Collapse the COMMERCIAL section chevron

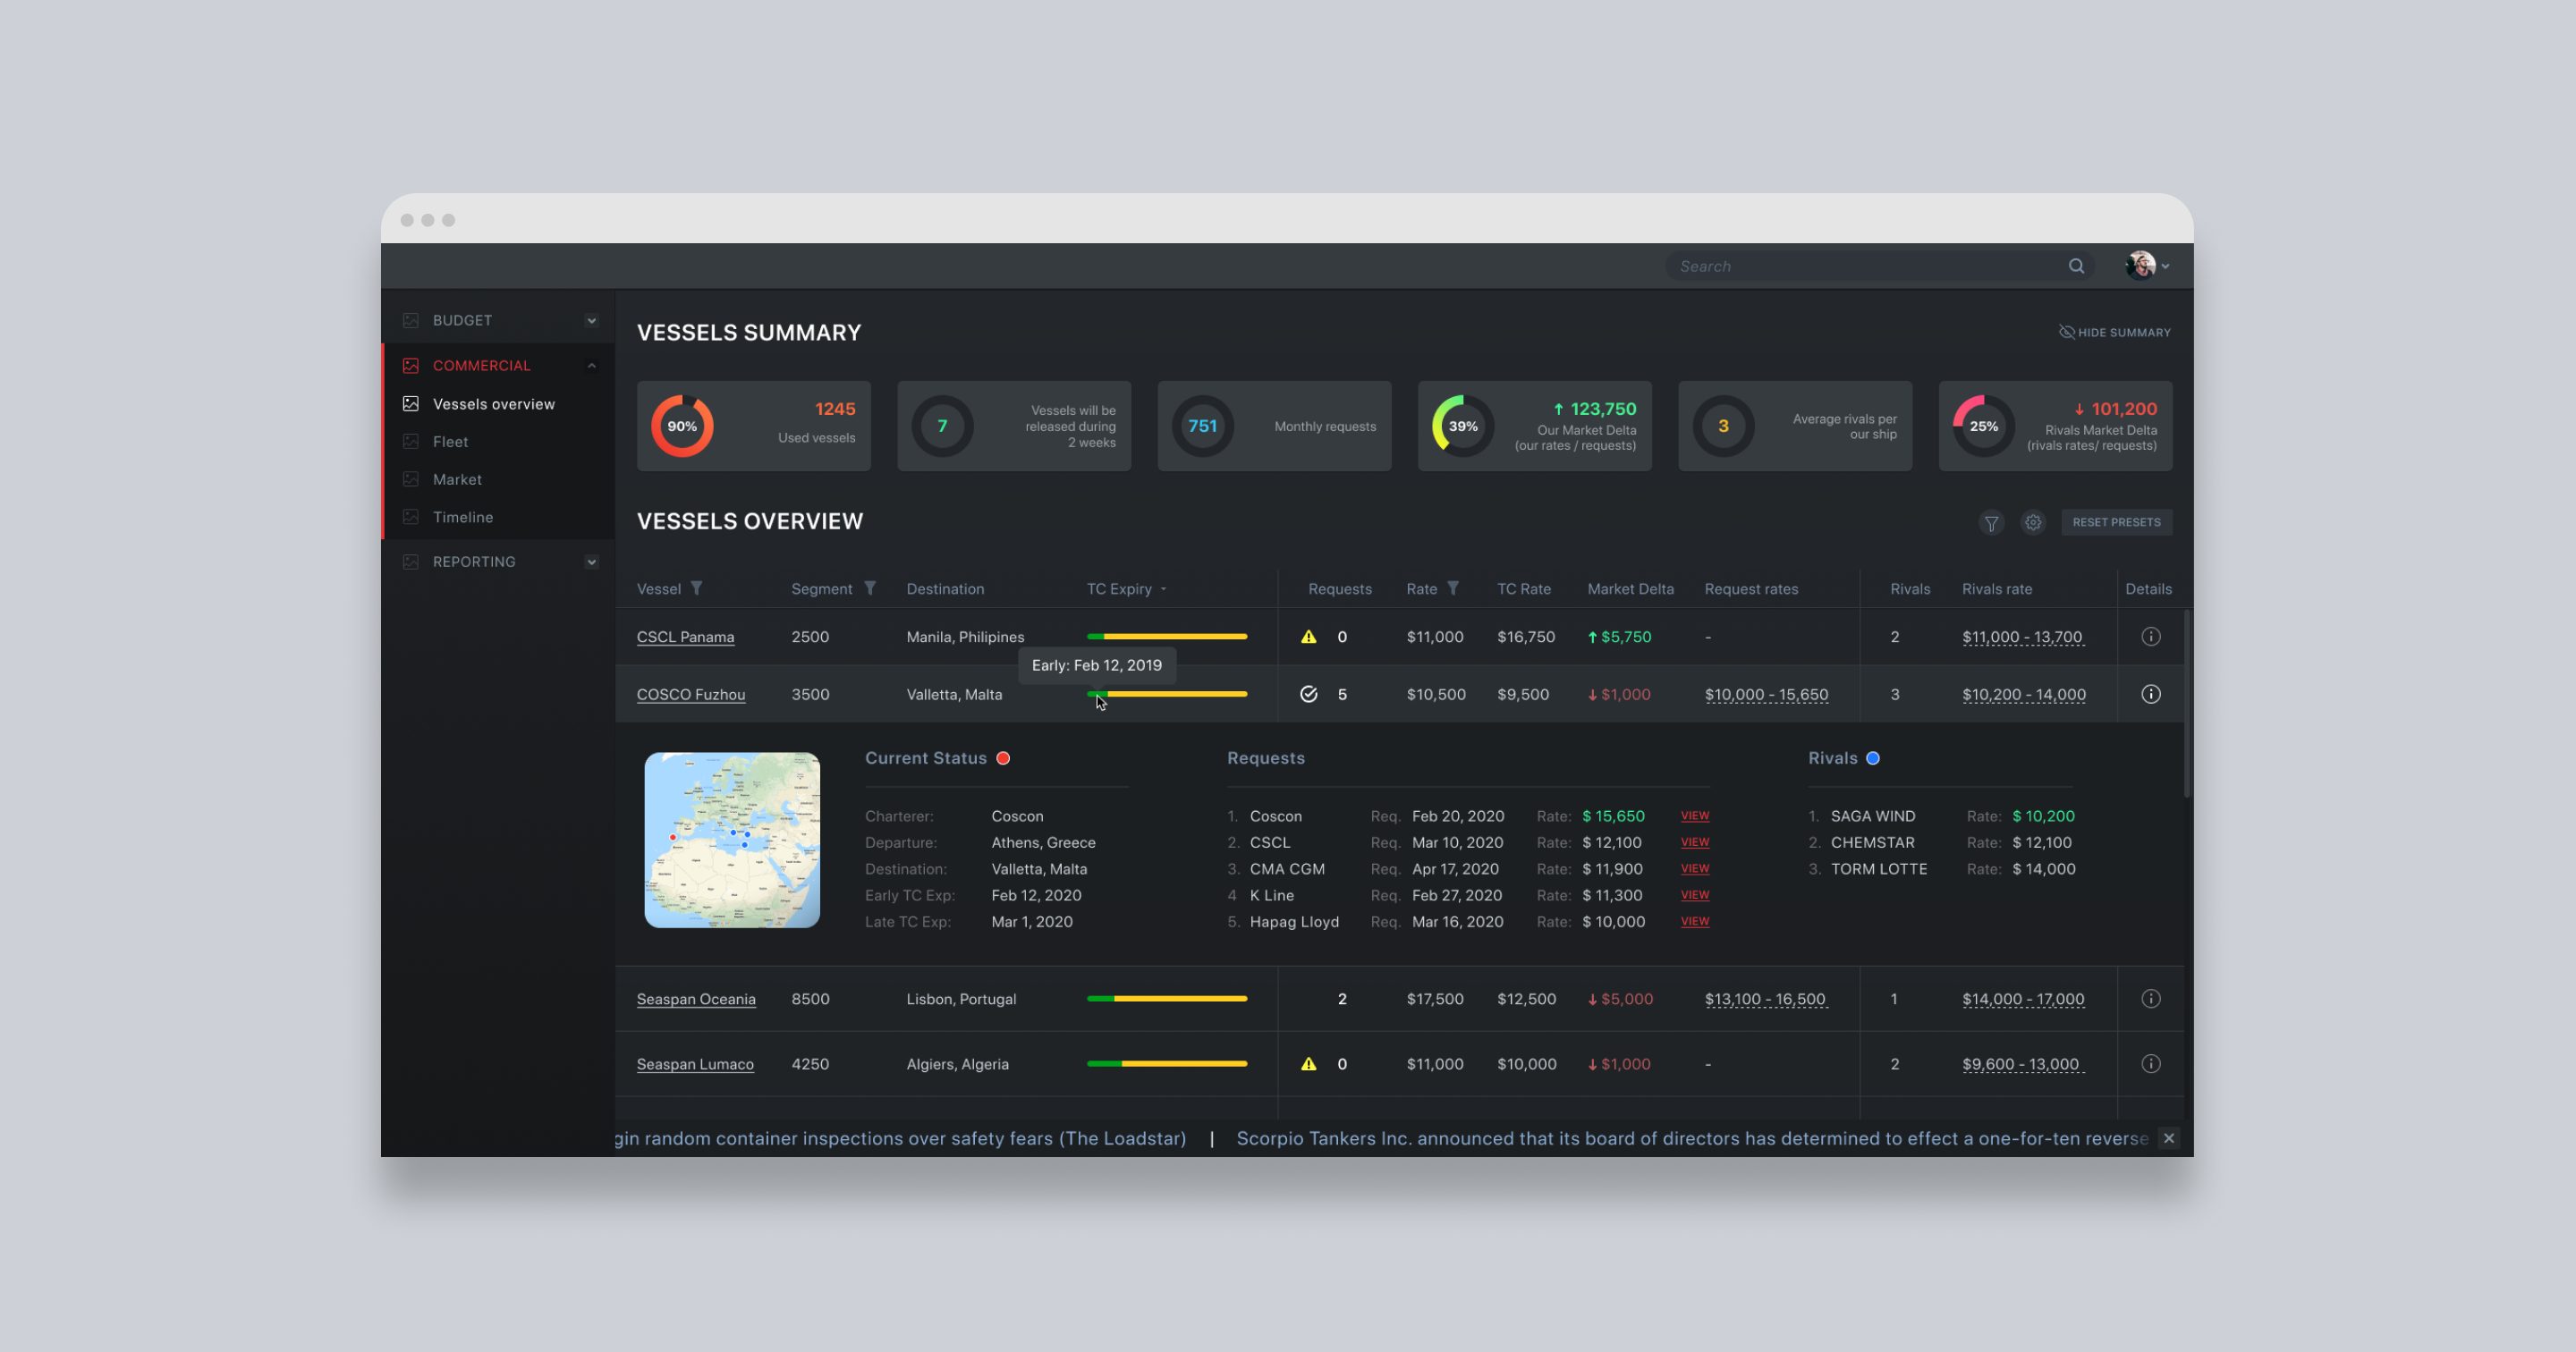[592, 365]
